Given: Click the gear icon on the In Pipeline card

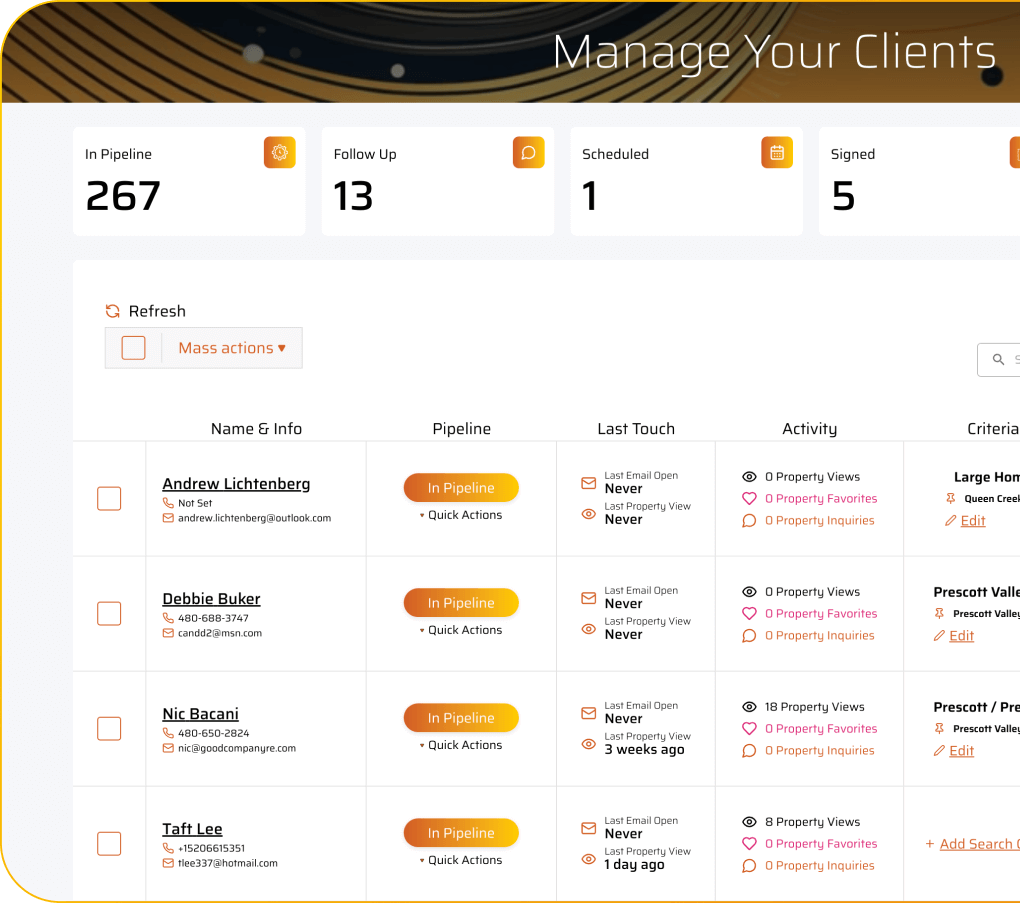Looking at the screenshot, I should pyautogui.click(x=279, y=152).
